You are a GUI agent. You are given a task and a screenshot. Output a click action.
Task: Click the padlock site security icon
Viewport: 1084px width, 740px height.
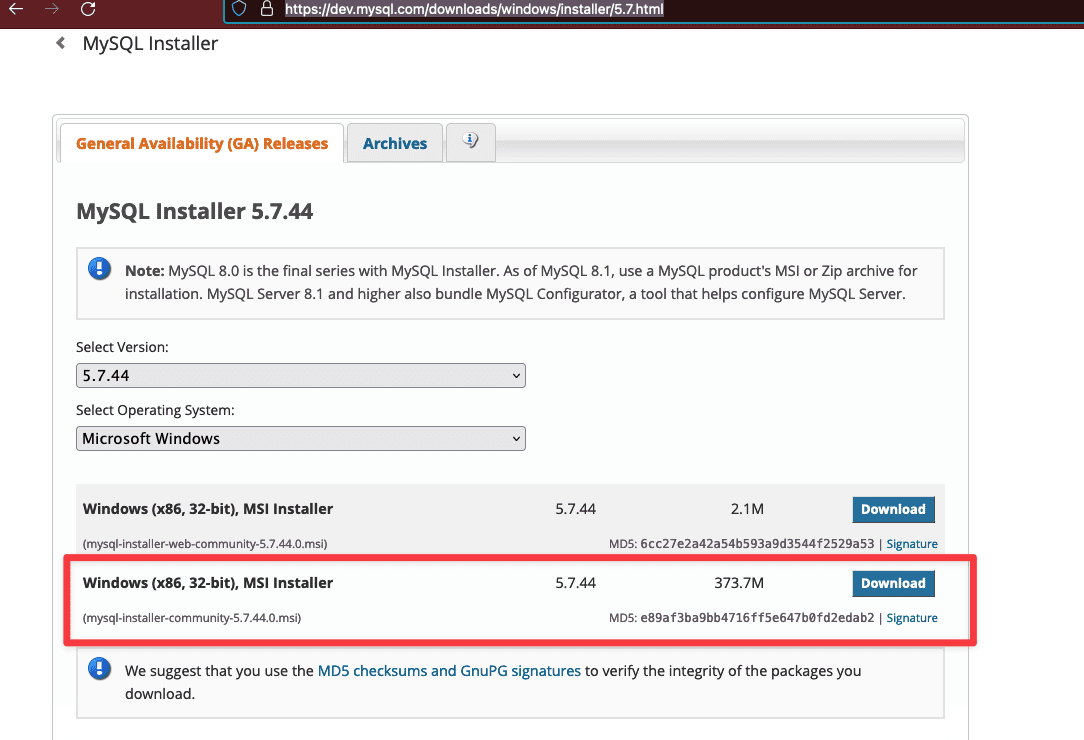tap(266, 9)
